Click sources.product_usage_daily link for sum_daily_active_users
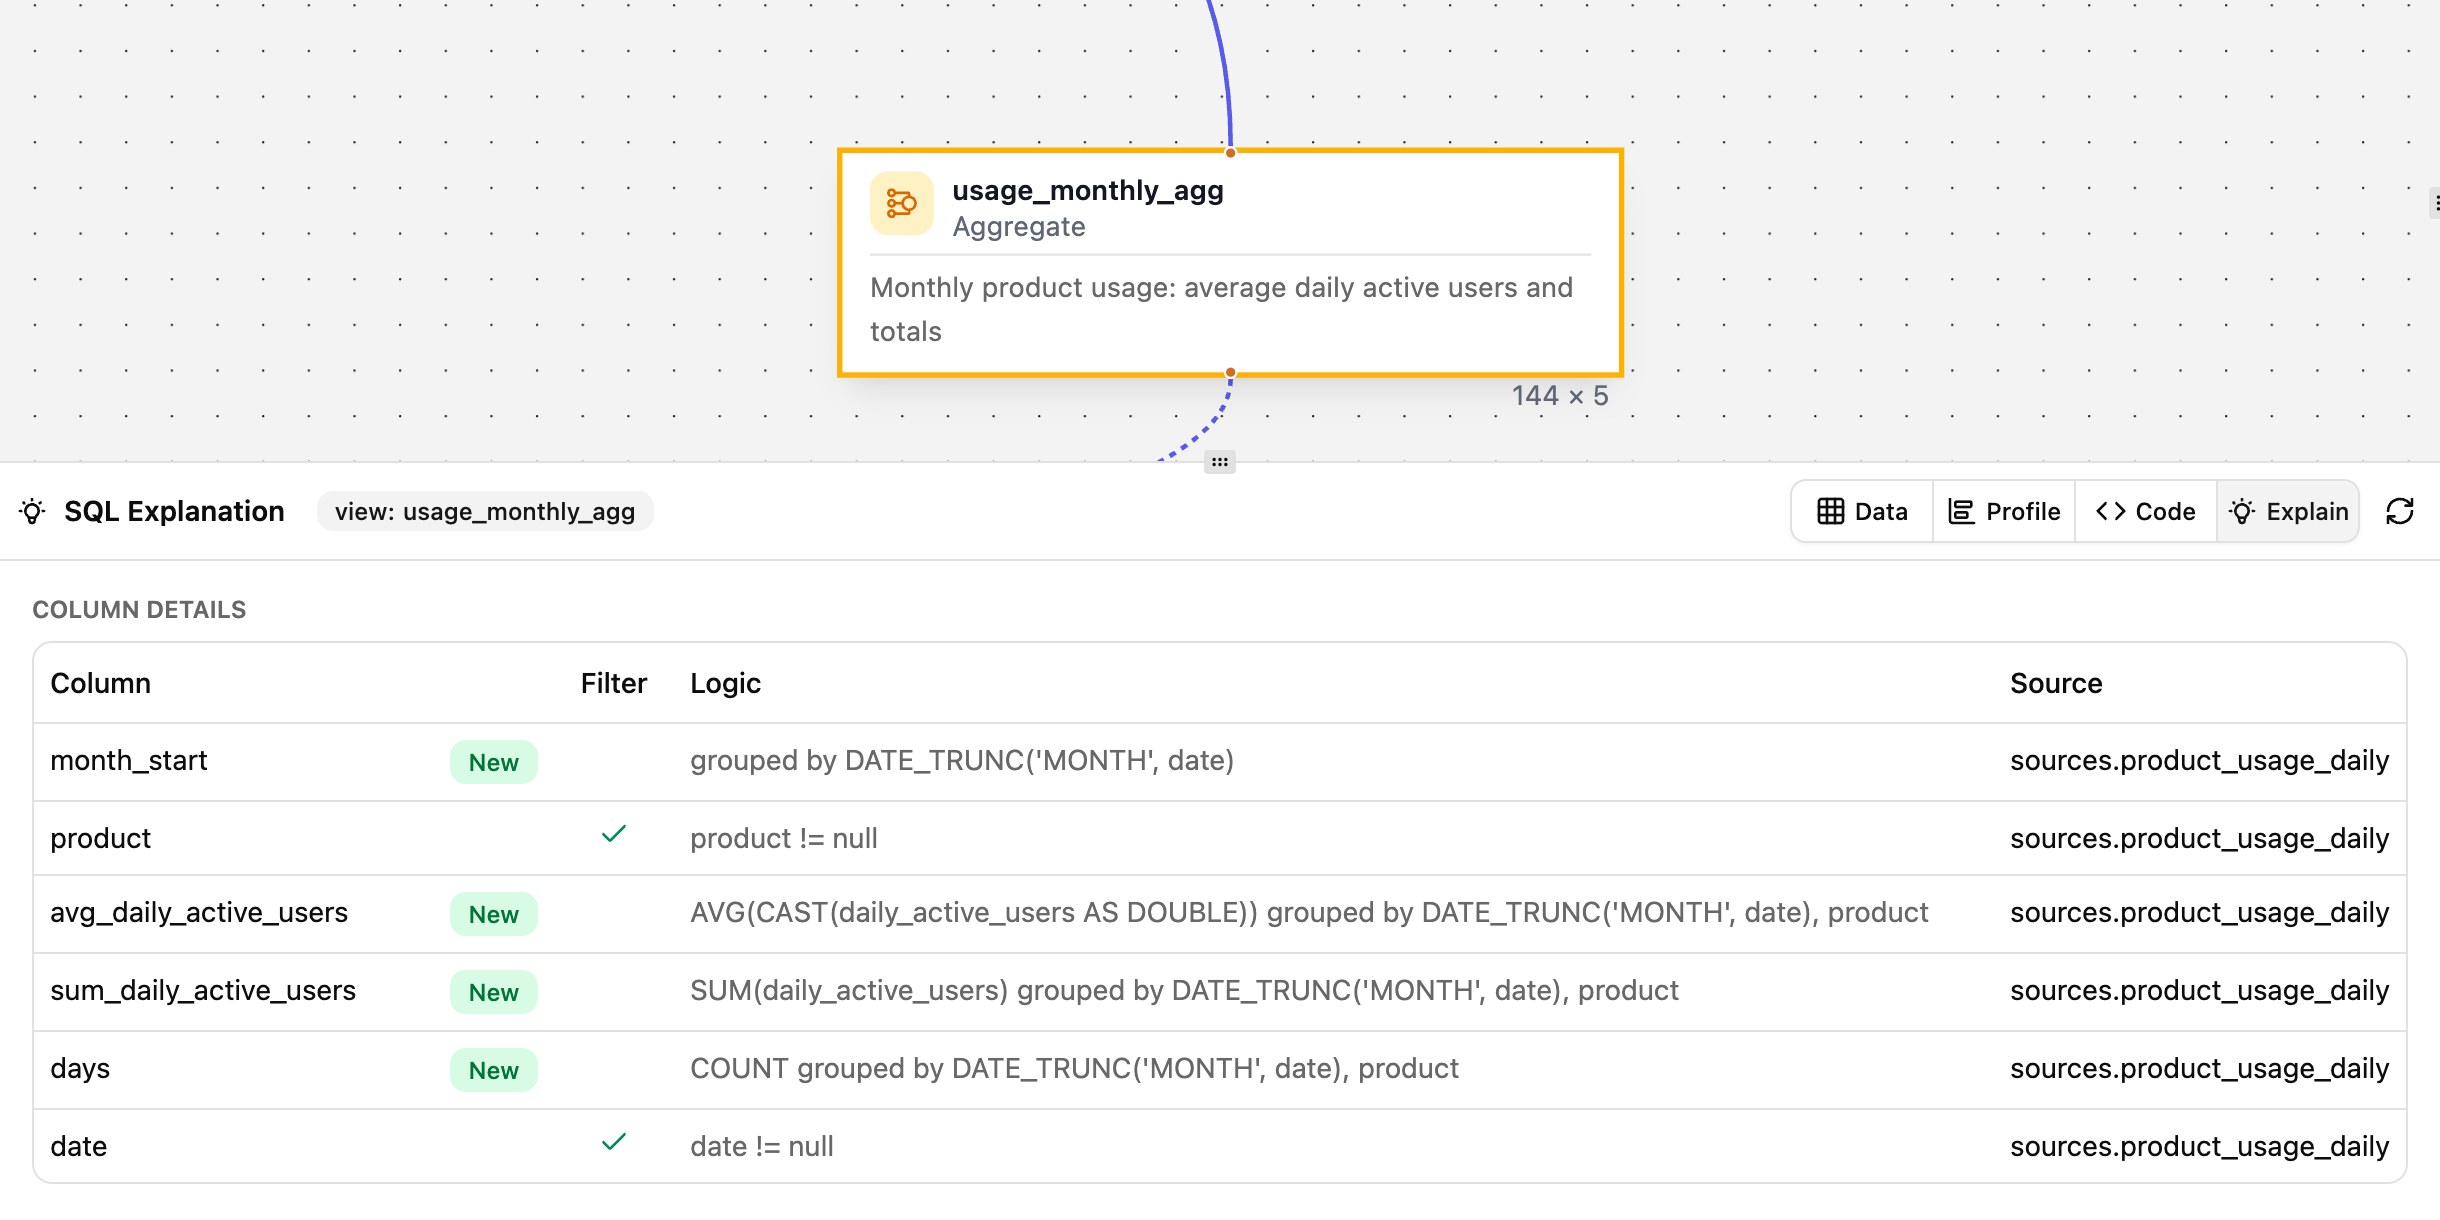The height and width of the screenshot is (1220, 2440). [x=2200, y=990]
